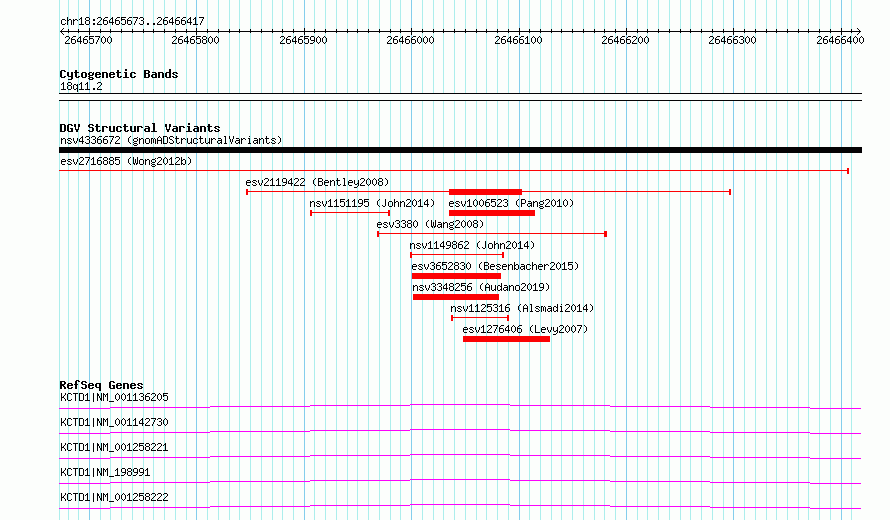
Task: Open variant esv3652830 (Besenbacher2015) label
Action: coord(495,266)
